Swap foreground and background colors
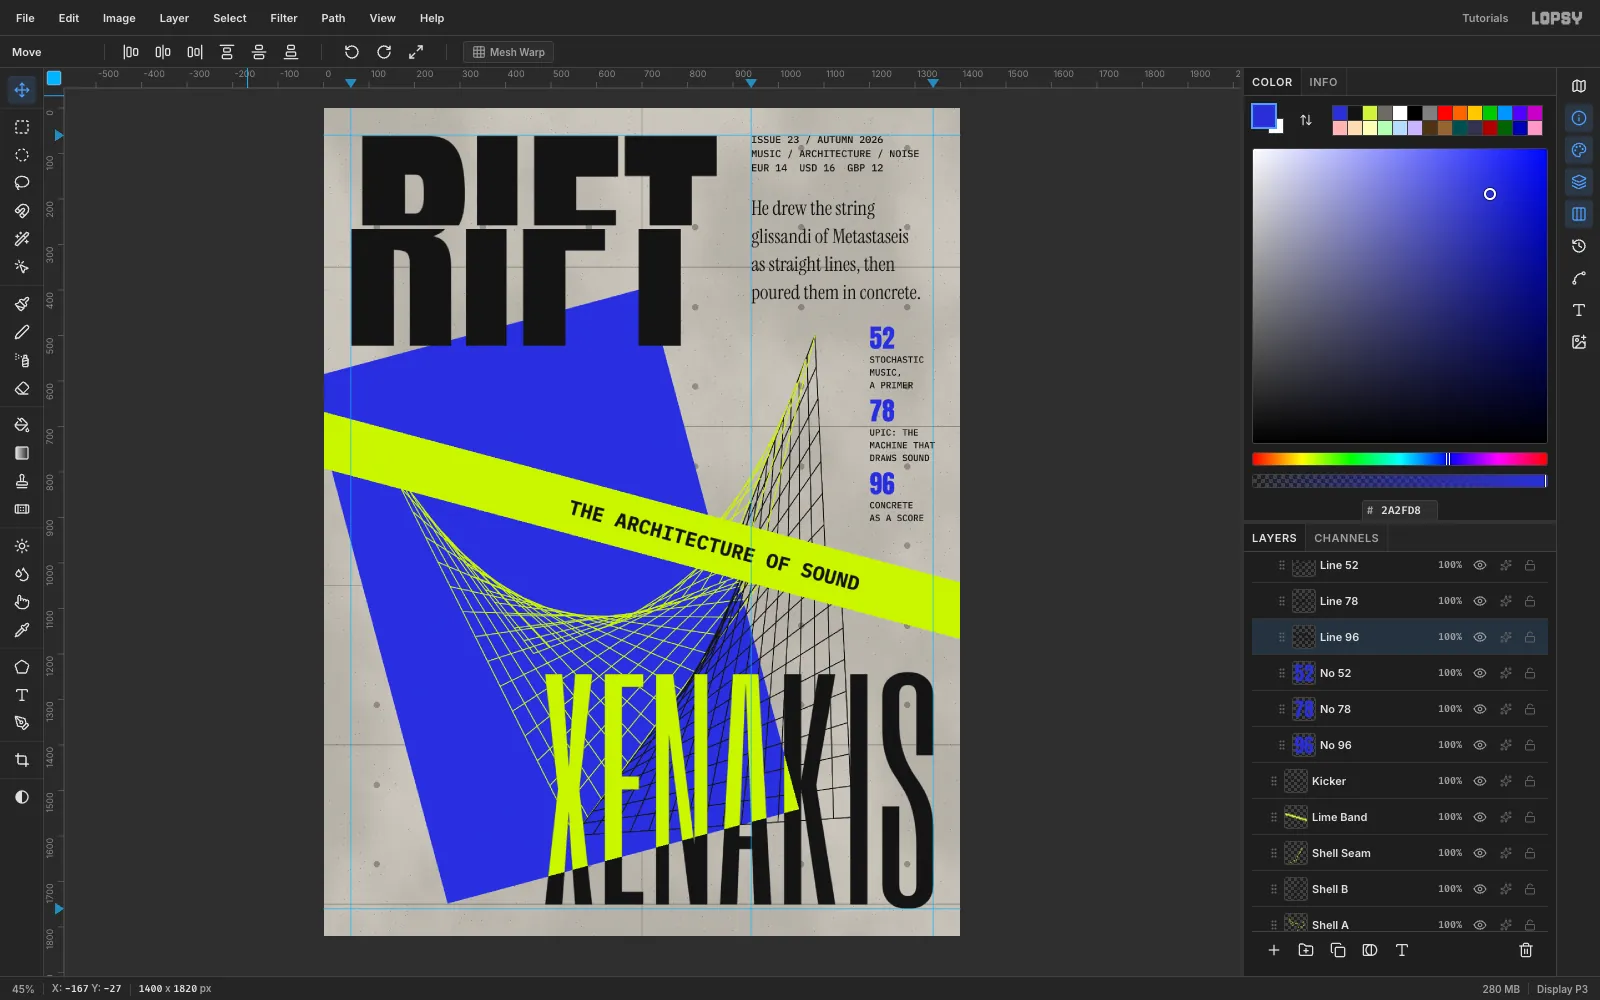1600x1000 pixels. pyautogui.click(x=1306, y=120)
